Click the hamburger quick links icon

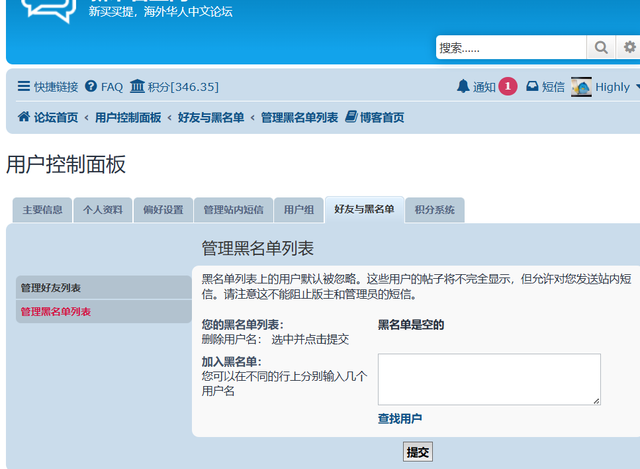tap(24, 87)
